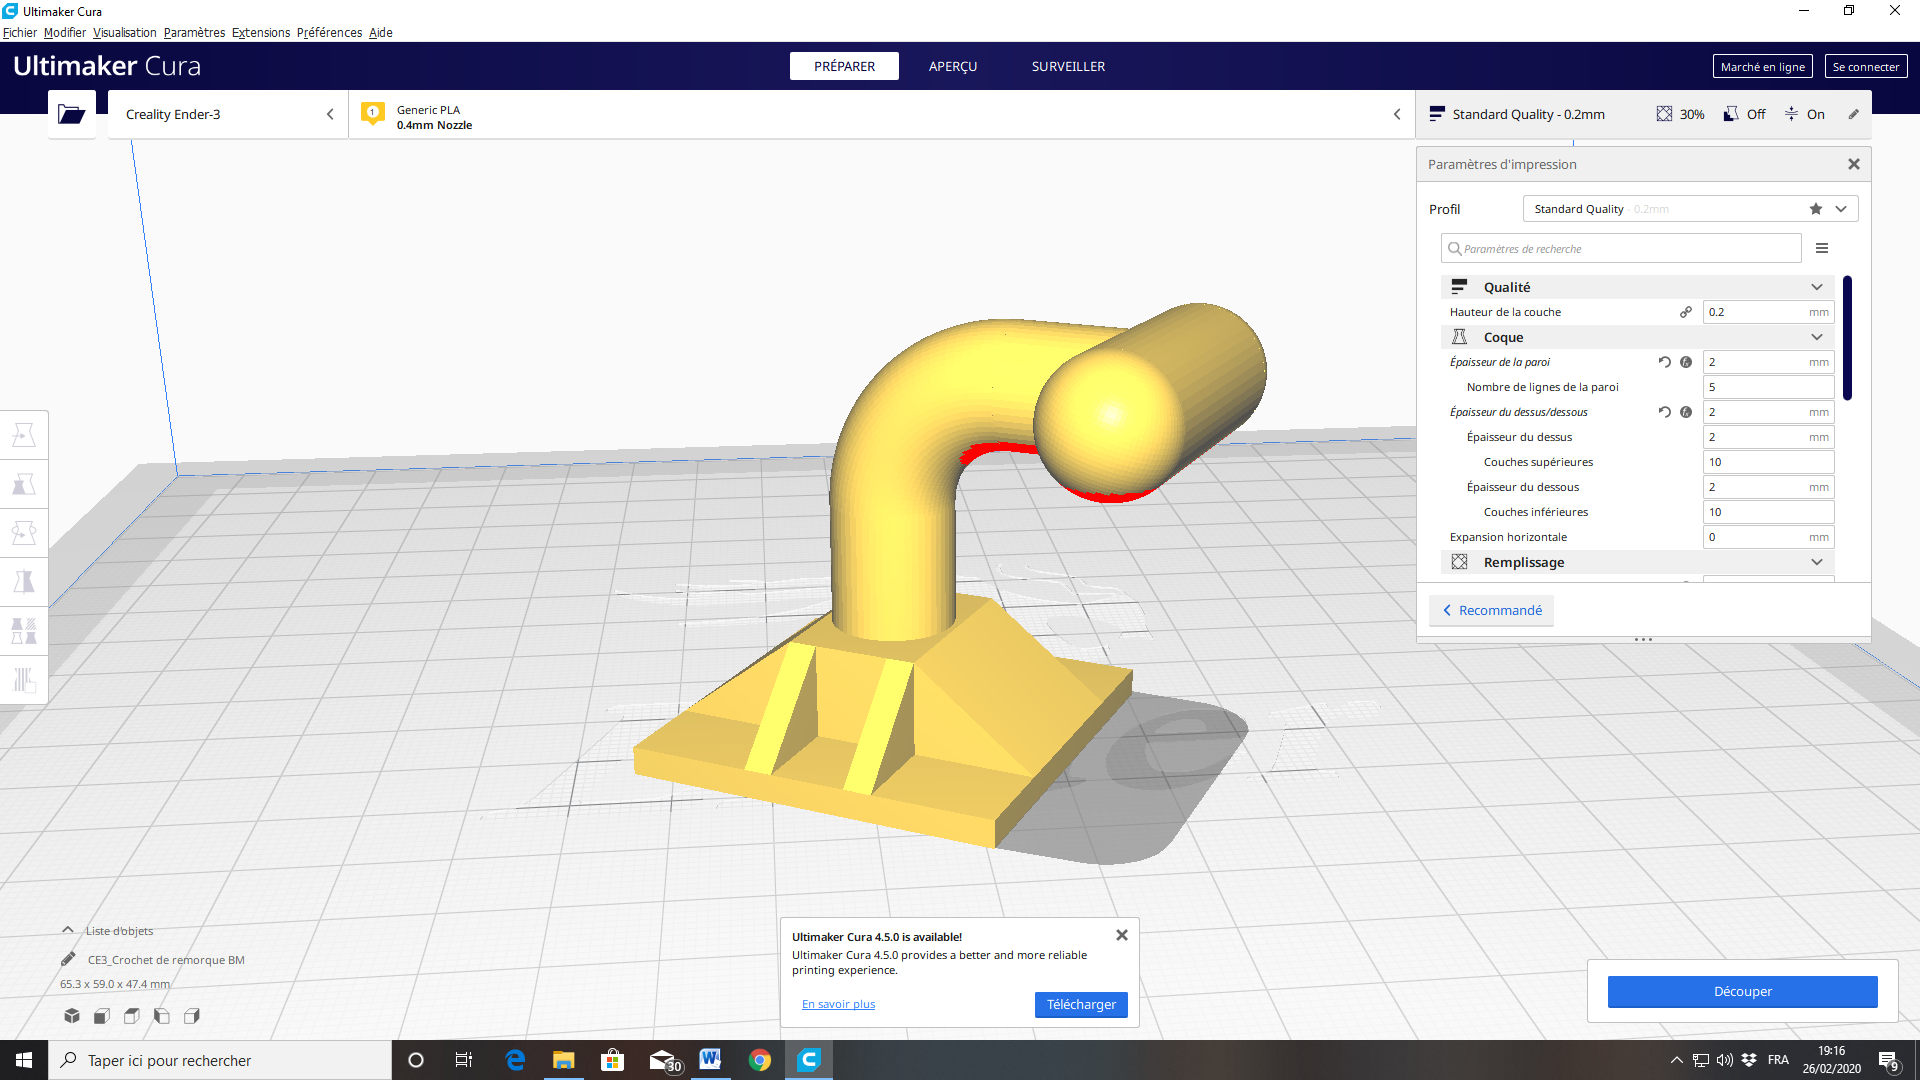This screenshot has height=1080, width=1920.
Task: Return to Recommandé settings mode
Action: tap(1491, 610)
